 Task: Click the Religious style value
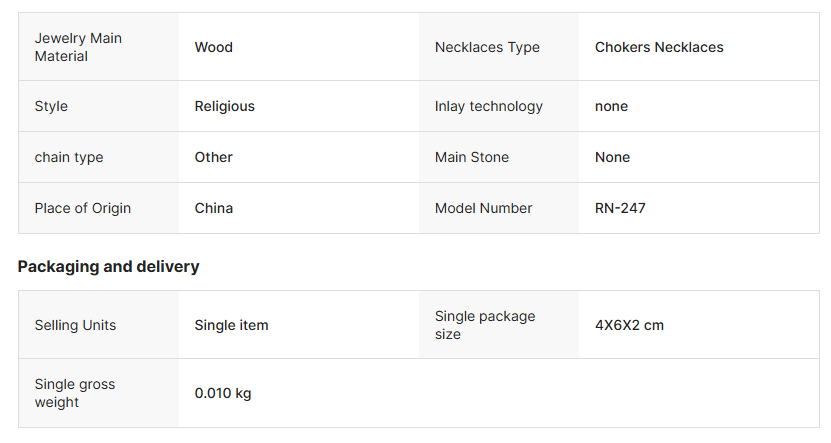[x=224, y=106]
